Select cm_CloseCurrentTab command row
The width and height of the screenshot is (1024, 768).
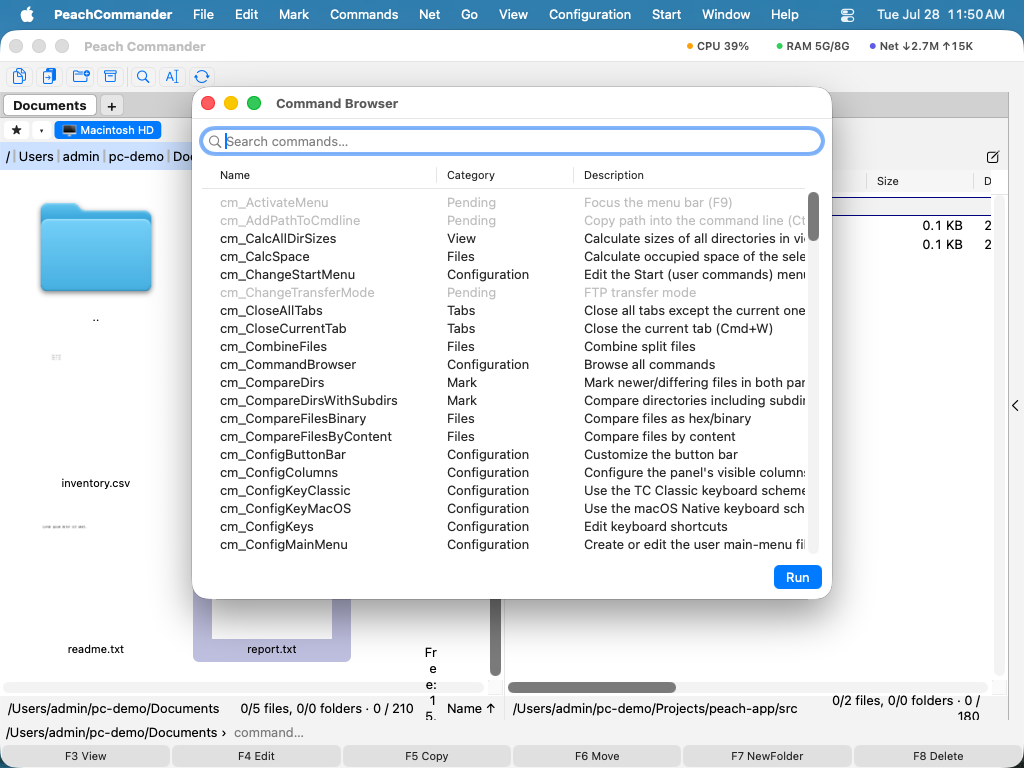click(x=504, y=328)
